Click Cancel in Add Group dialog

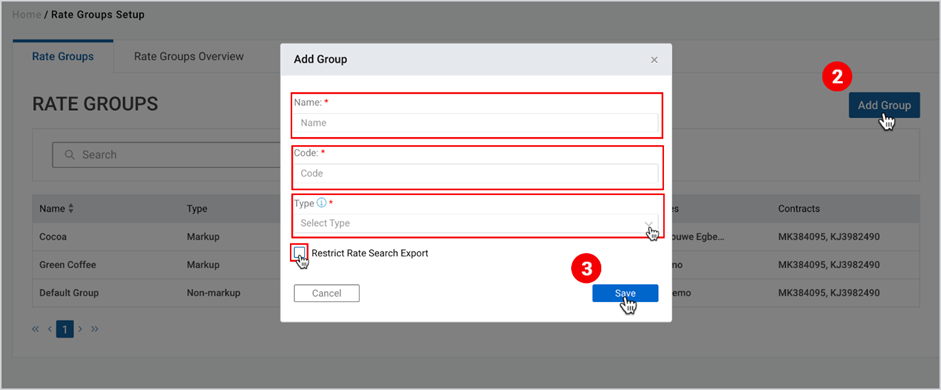click(x=326, y=293)
